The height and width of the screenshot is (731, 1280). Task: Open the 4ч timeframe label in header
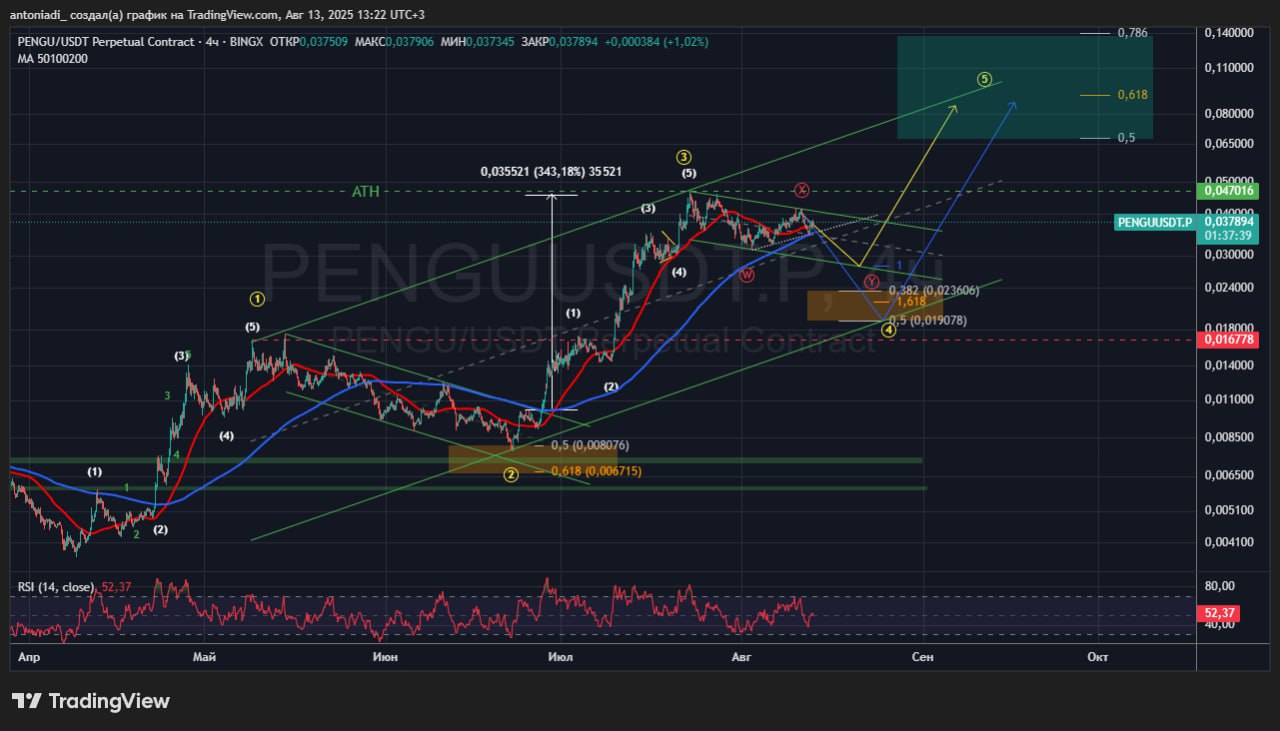pyautogui.click(x=212, y=43)
